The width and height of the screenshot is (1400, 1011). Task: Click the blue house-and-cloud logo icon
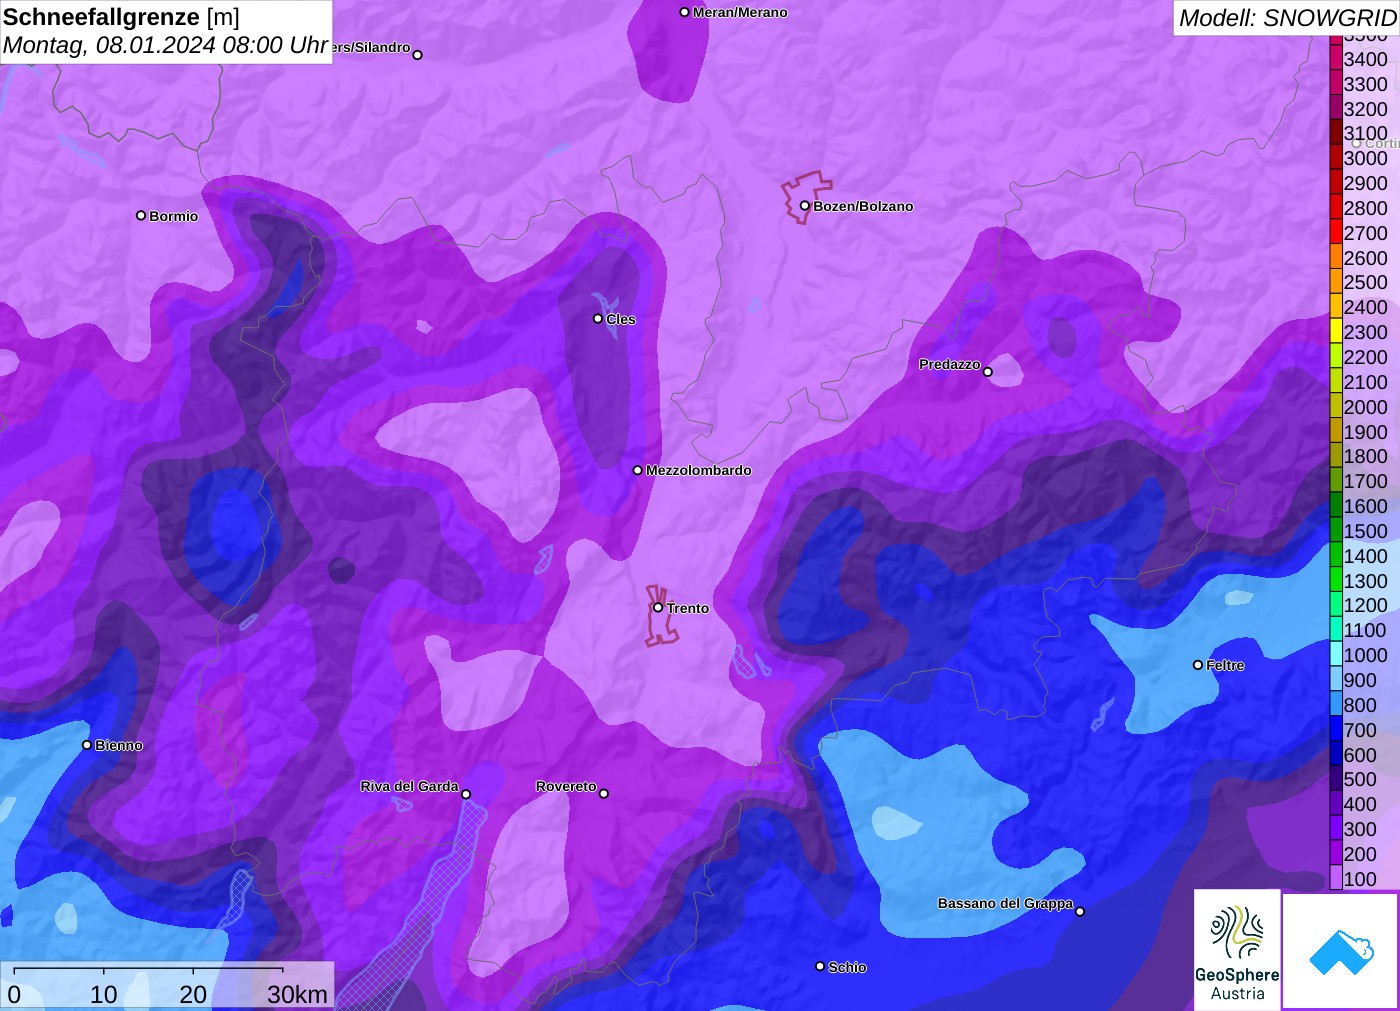tap(1341, 952)
